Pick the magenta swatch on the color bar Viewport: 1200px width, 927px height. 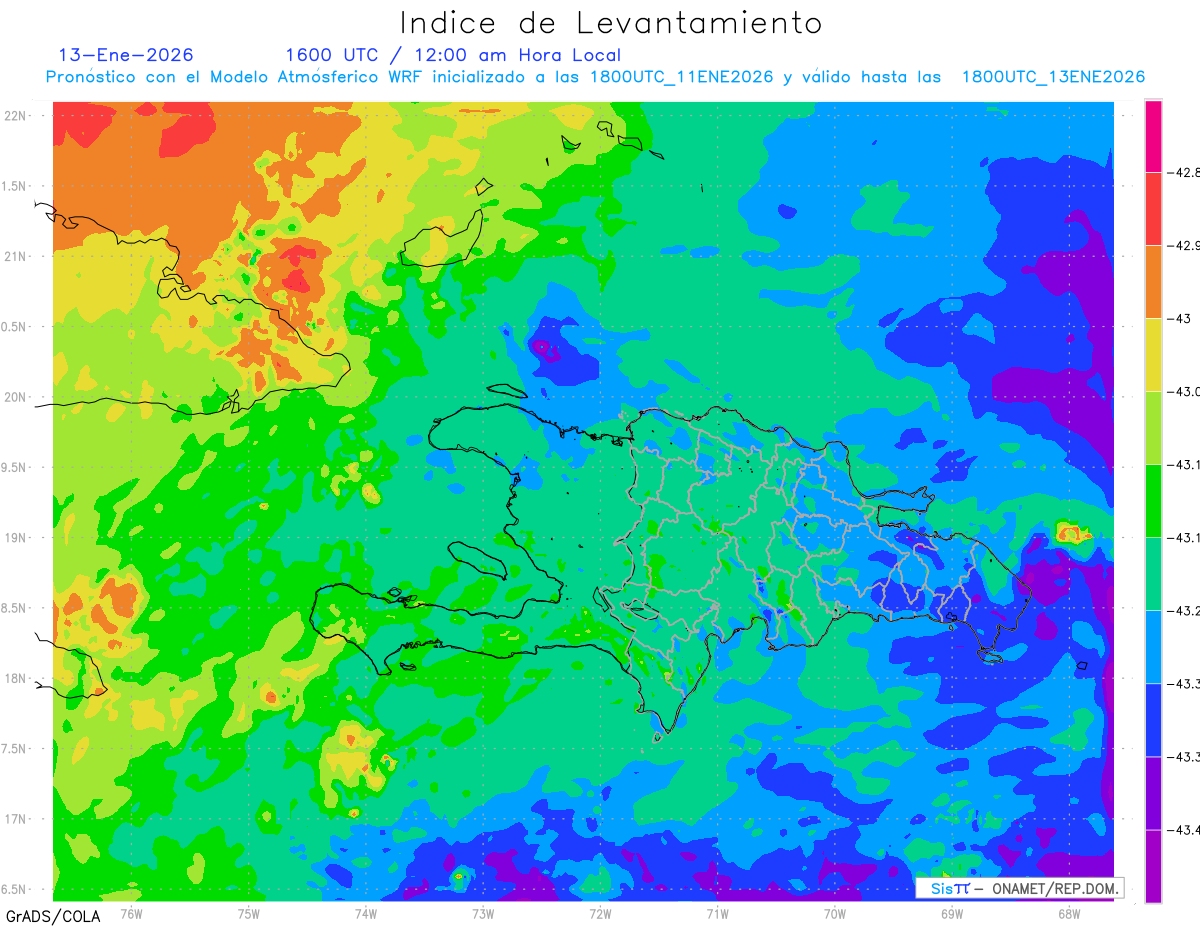click(1153, 136)
